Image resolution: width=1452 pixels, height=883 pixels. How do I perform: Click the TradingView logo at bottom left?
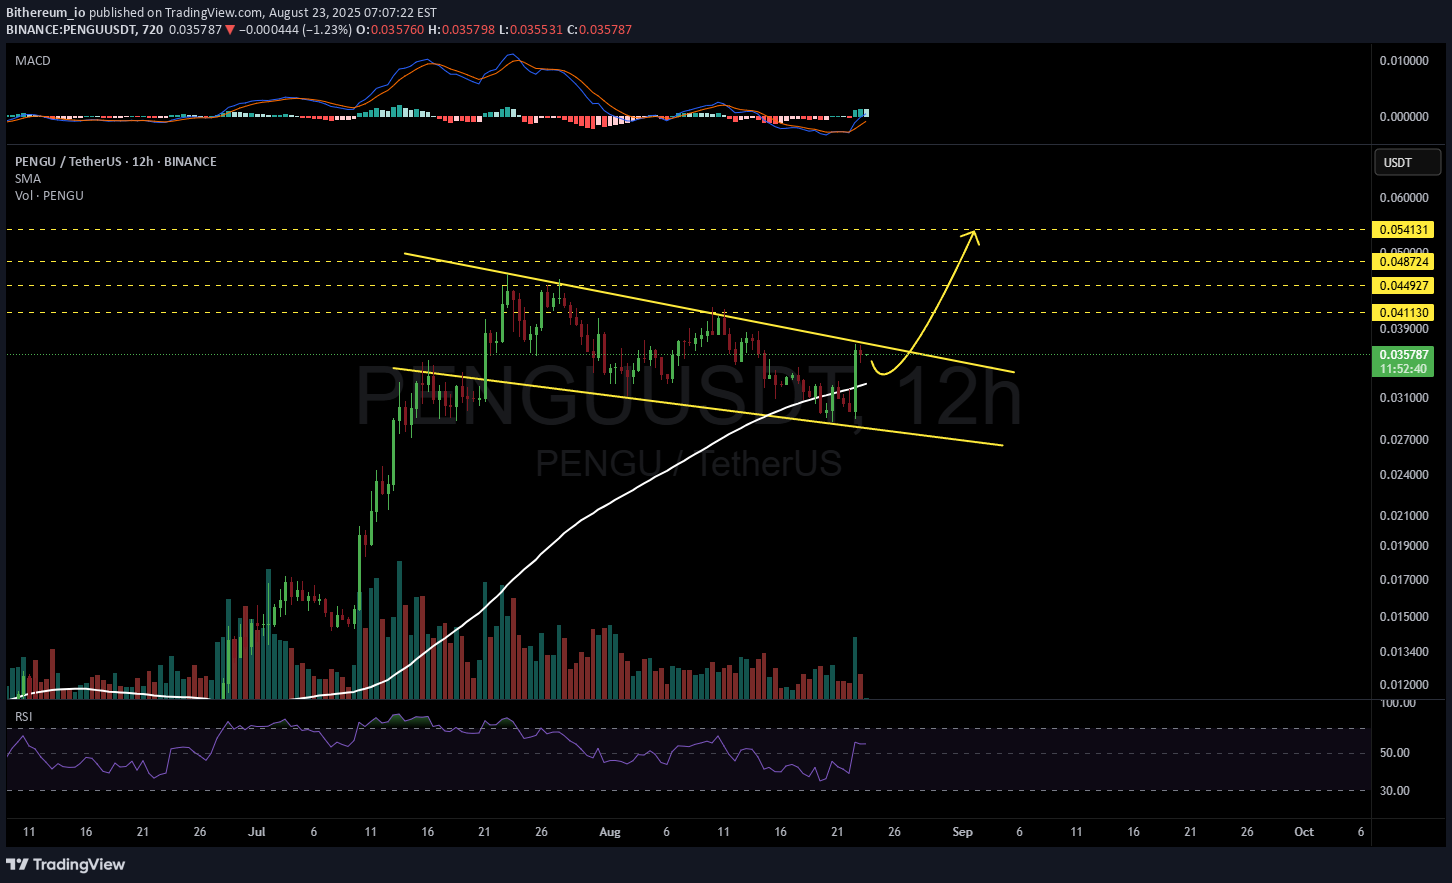pyautogui.click(x=66, y=864)
